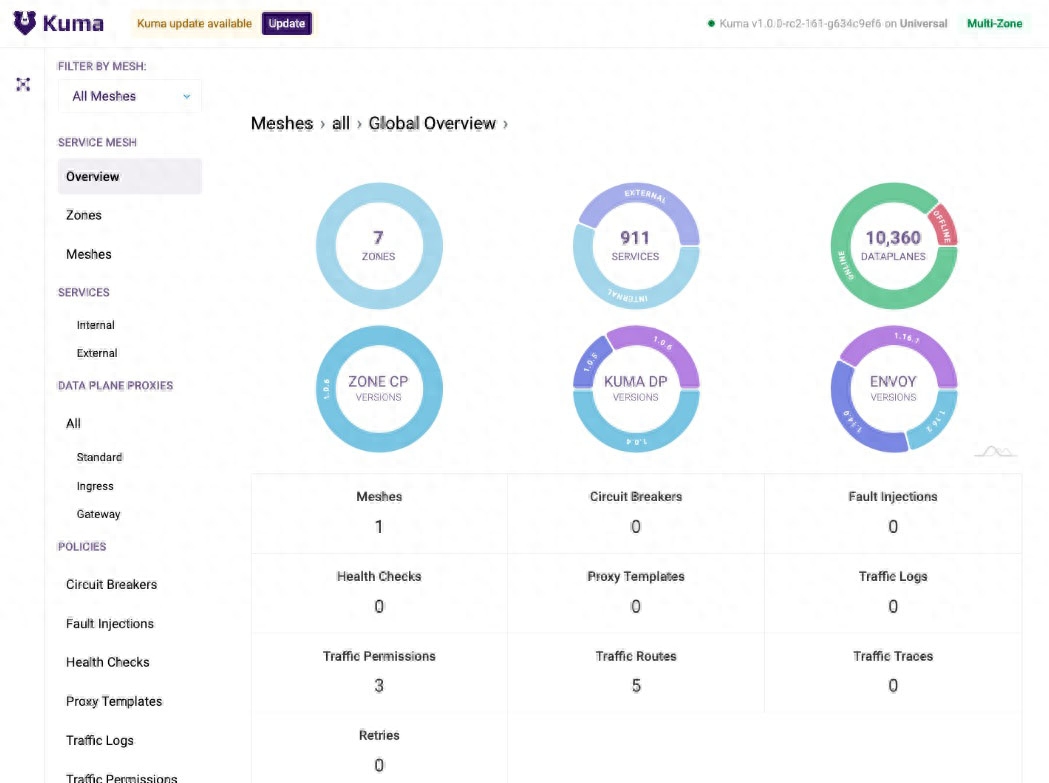
Task: Open External services page
Action: [x=97, y=353]
